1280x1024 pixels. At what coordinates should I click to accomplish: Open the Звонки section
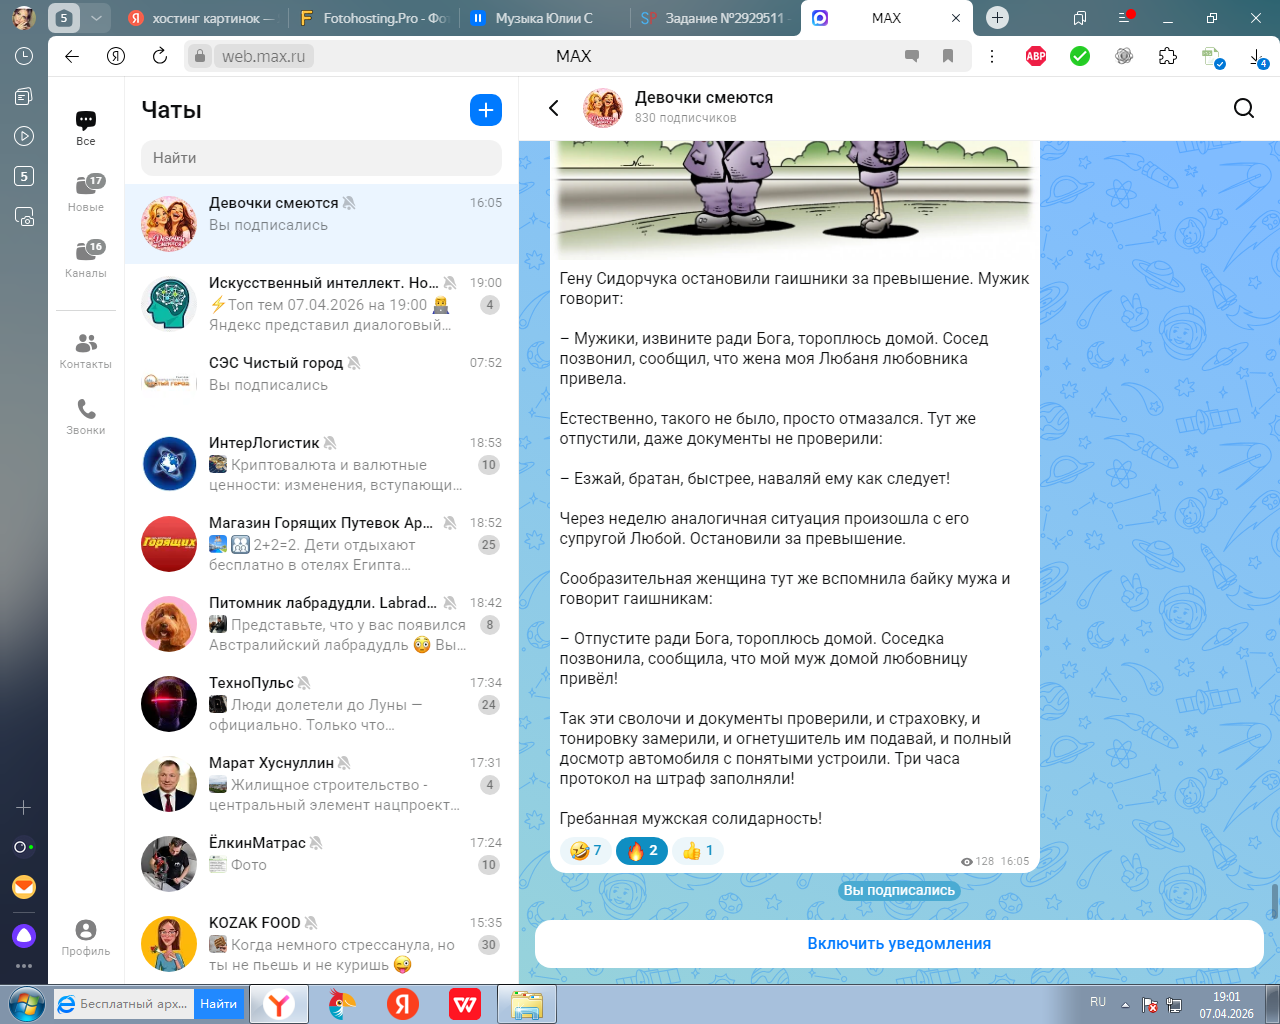[86, 417]
